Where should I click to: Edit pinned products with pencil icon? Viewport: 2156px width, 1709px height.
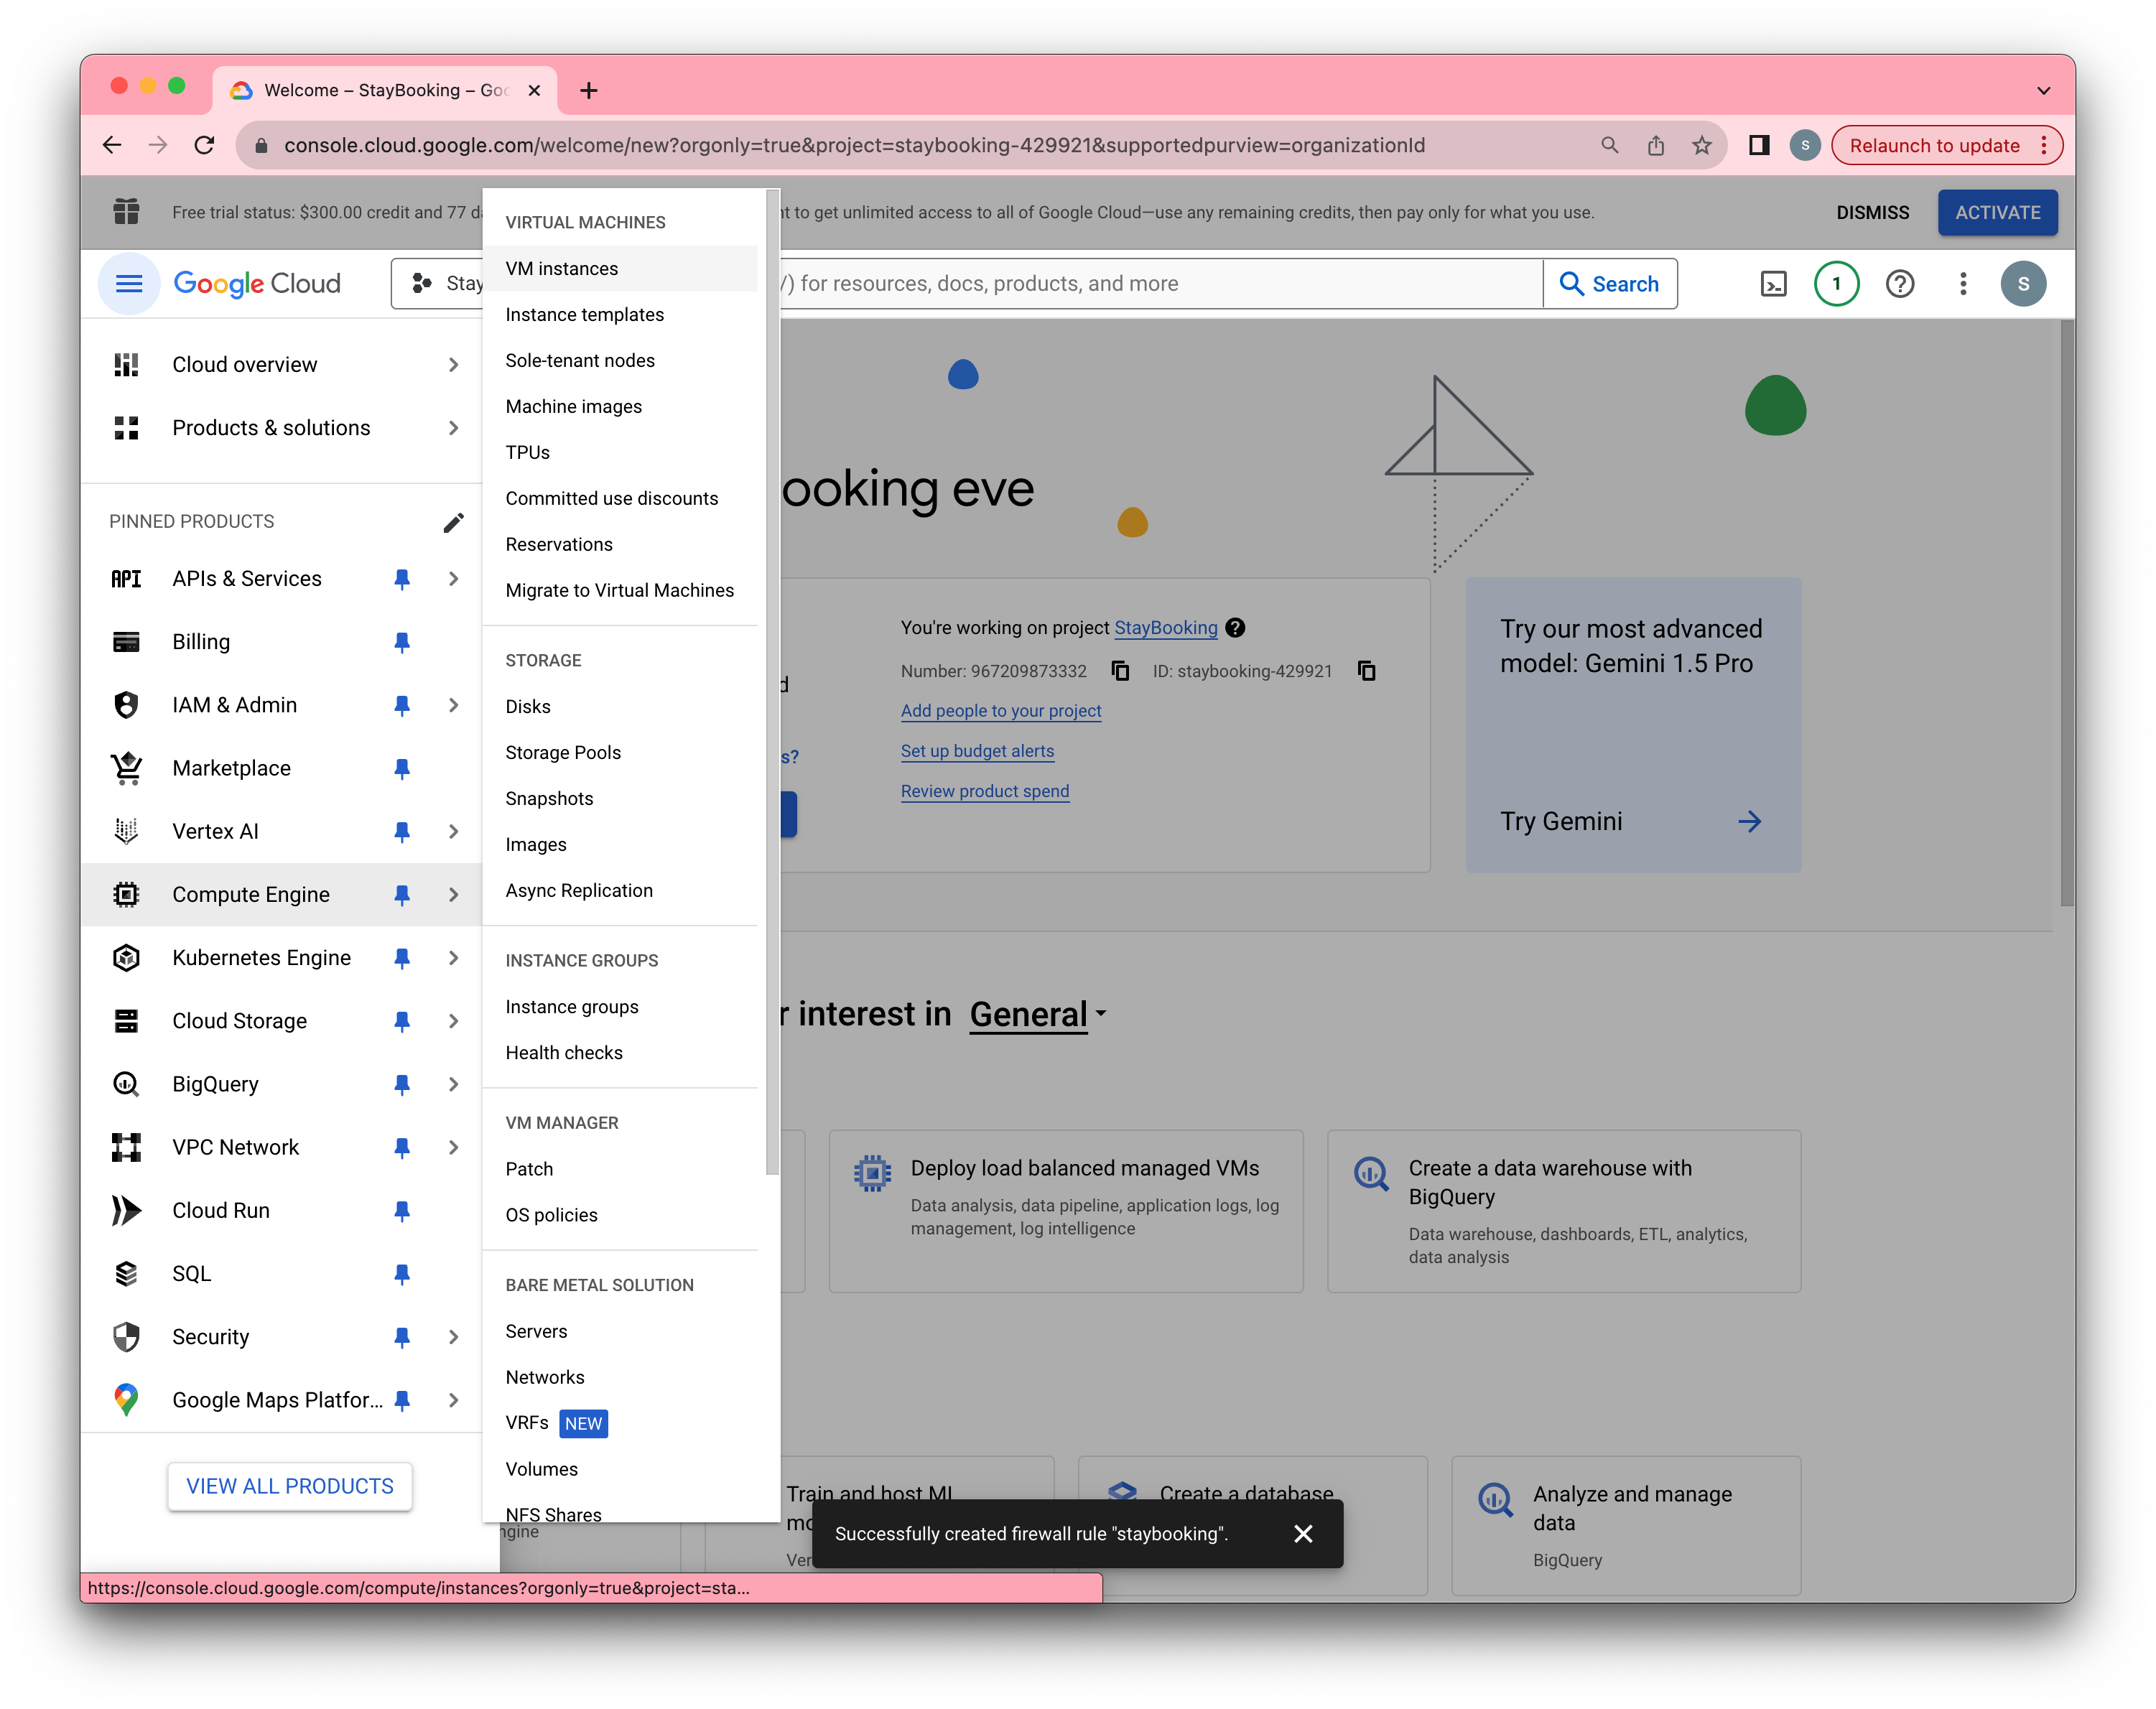453,522
